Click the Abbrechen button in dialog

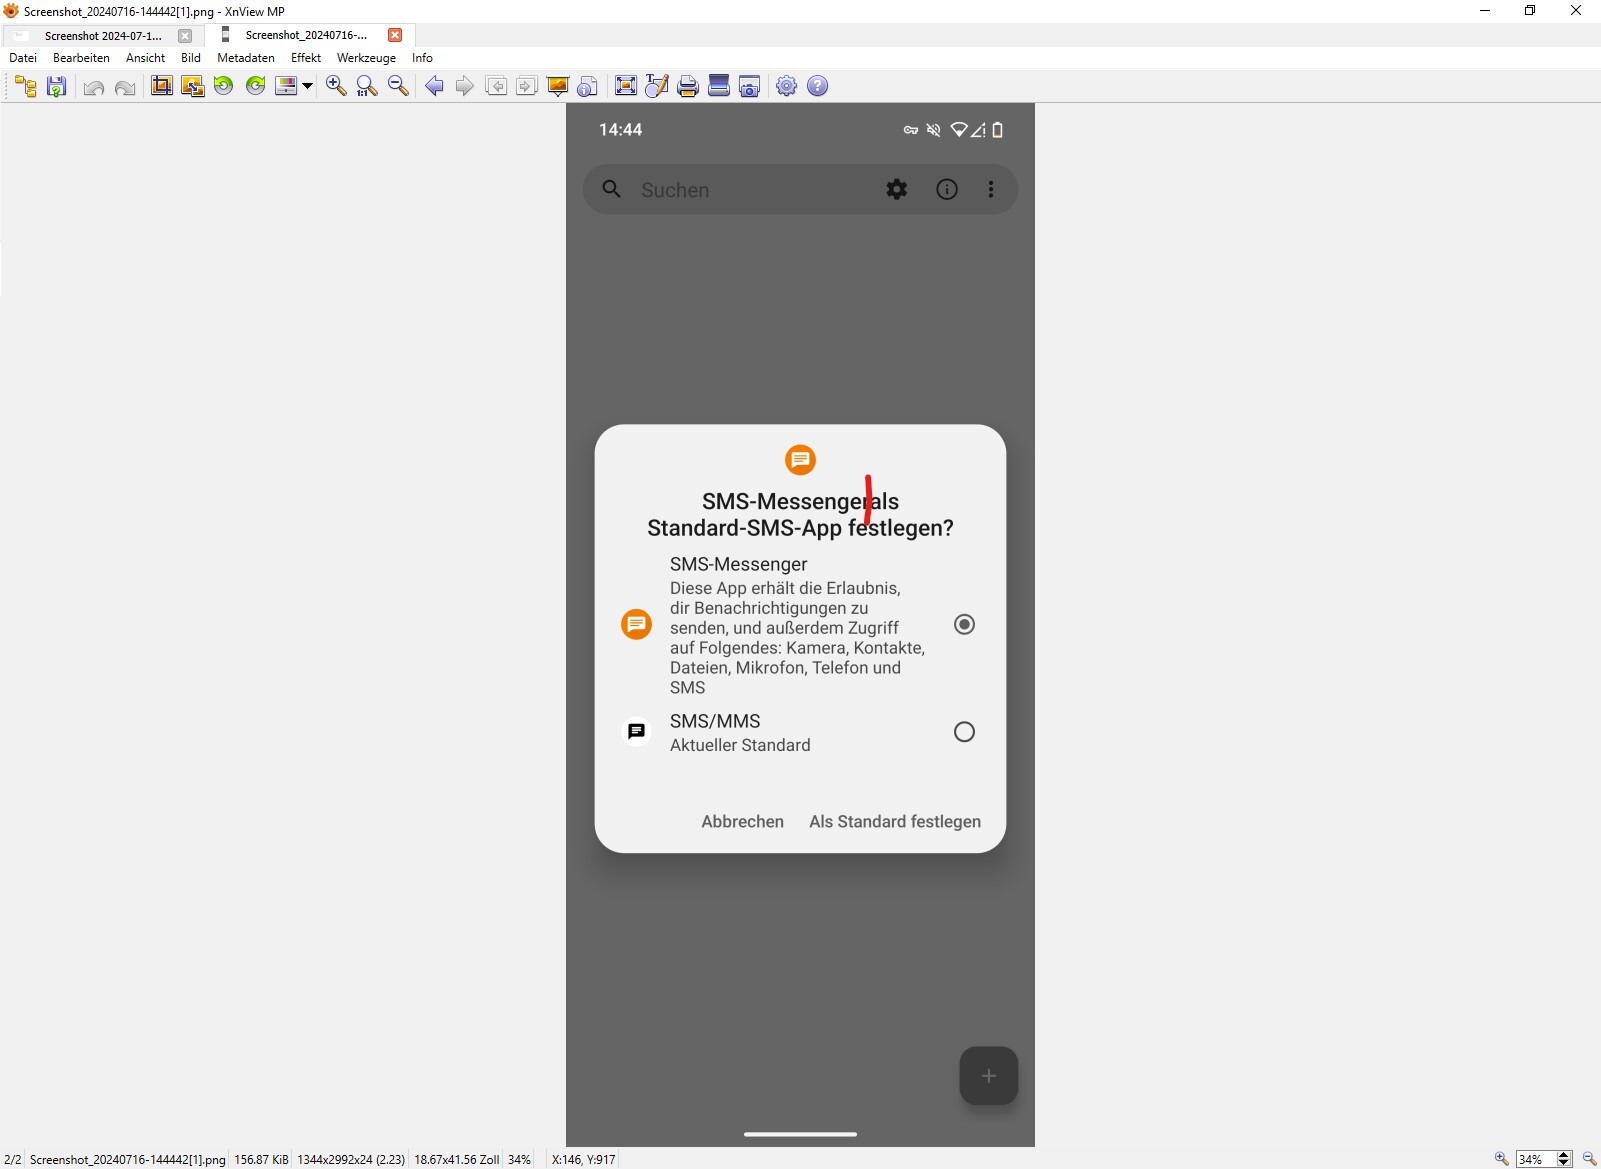tap(742, 822)
